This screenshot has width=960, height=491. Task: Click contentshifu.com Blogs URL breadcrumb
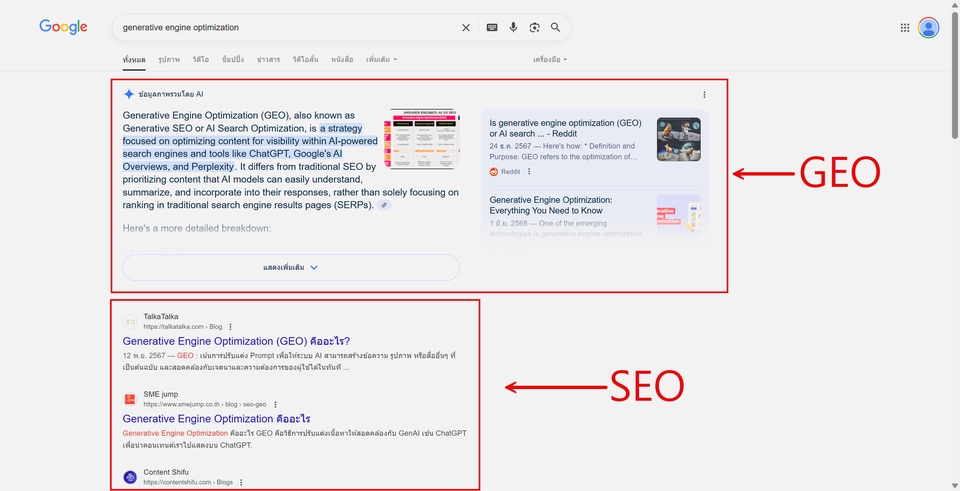(189, 482)
